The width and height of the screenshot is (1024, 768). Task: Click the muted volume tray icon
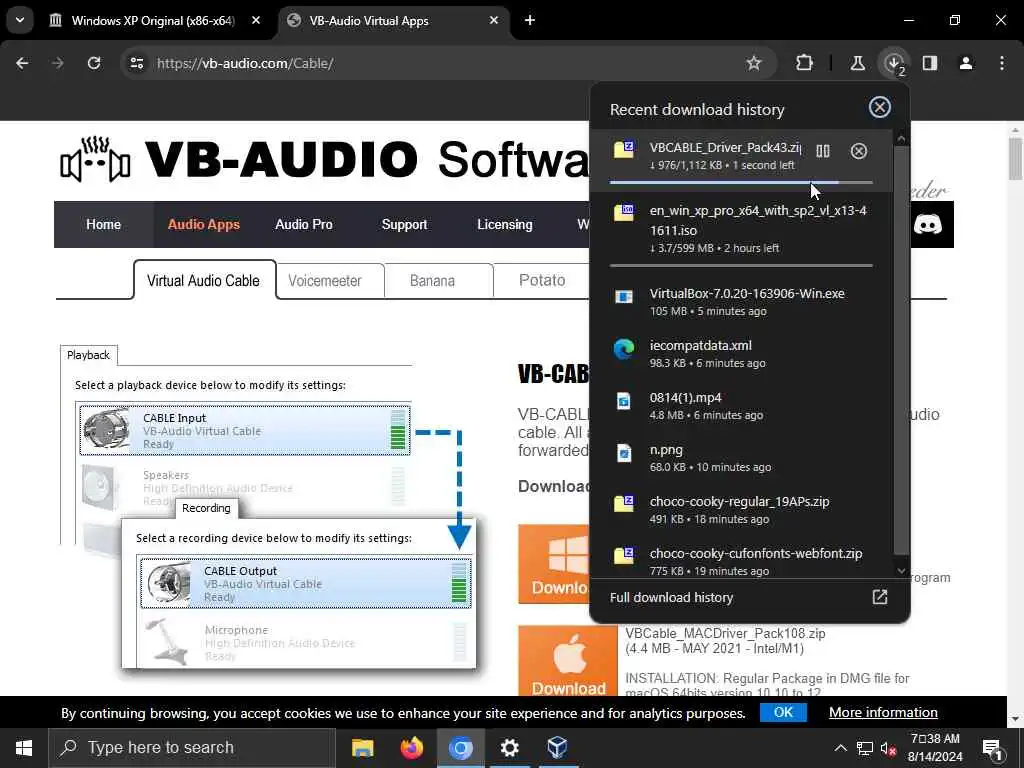888,748
